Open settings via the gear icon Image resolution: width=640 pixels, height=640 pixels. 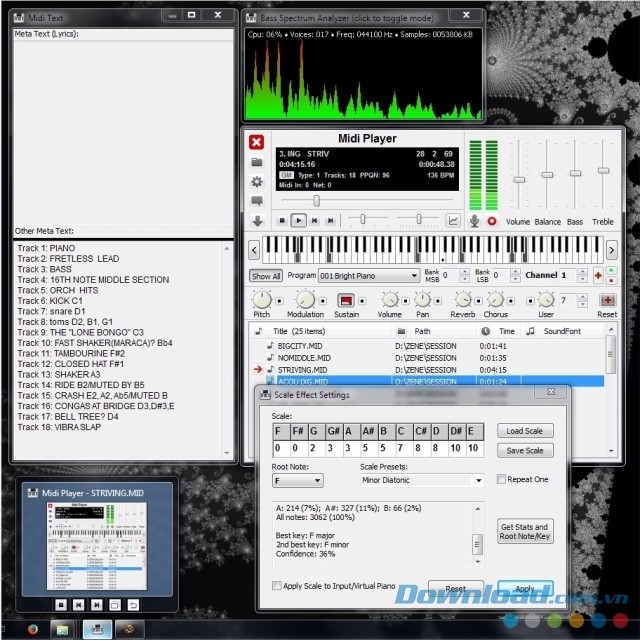point(257,182)
